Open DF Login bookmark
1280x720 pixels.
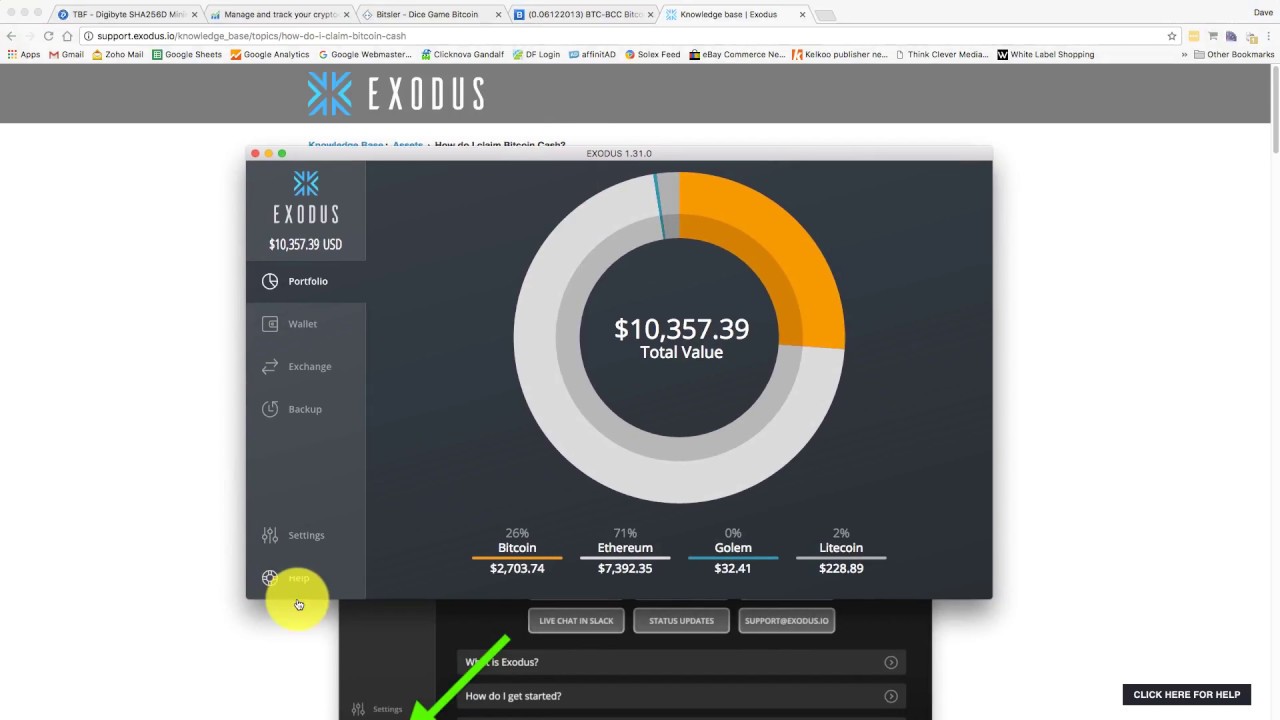tap(536, 54)
